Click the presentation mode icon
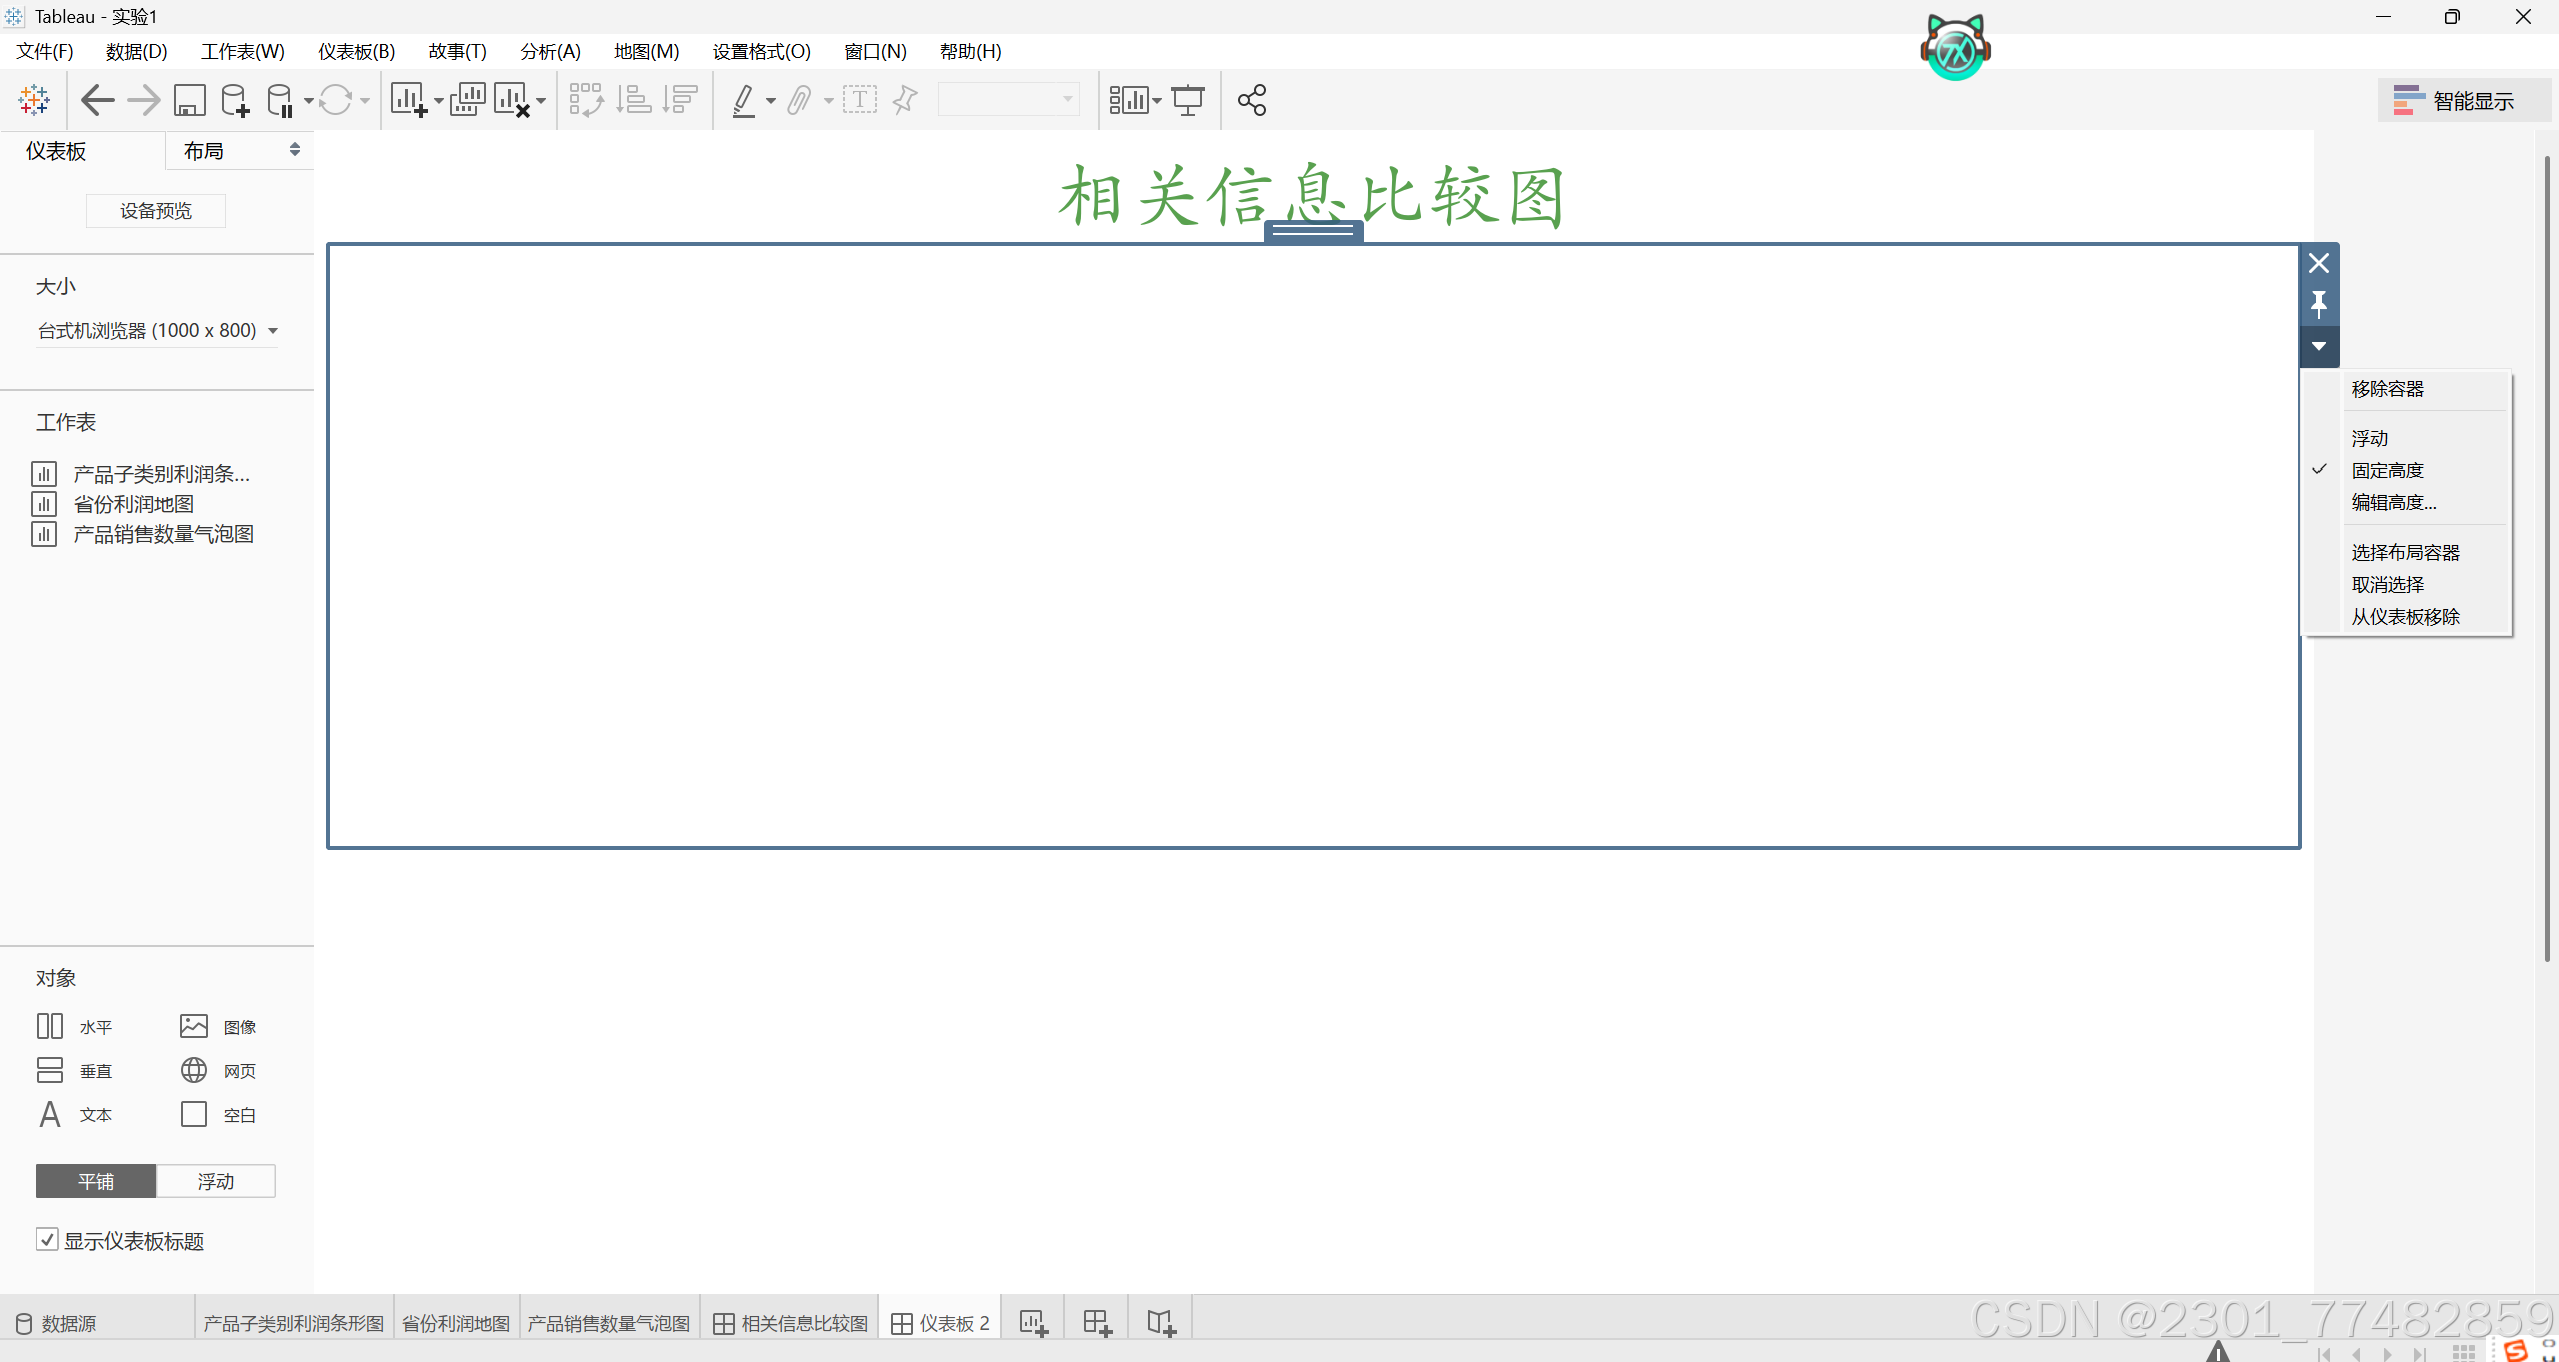Image resolution: width=2559 pixels, height=1362 pixels. 1188,100
